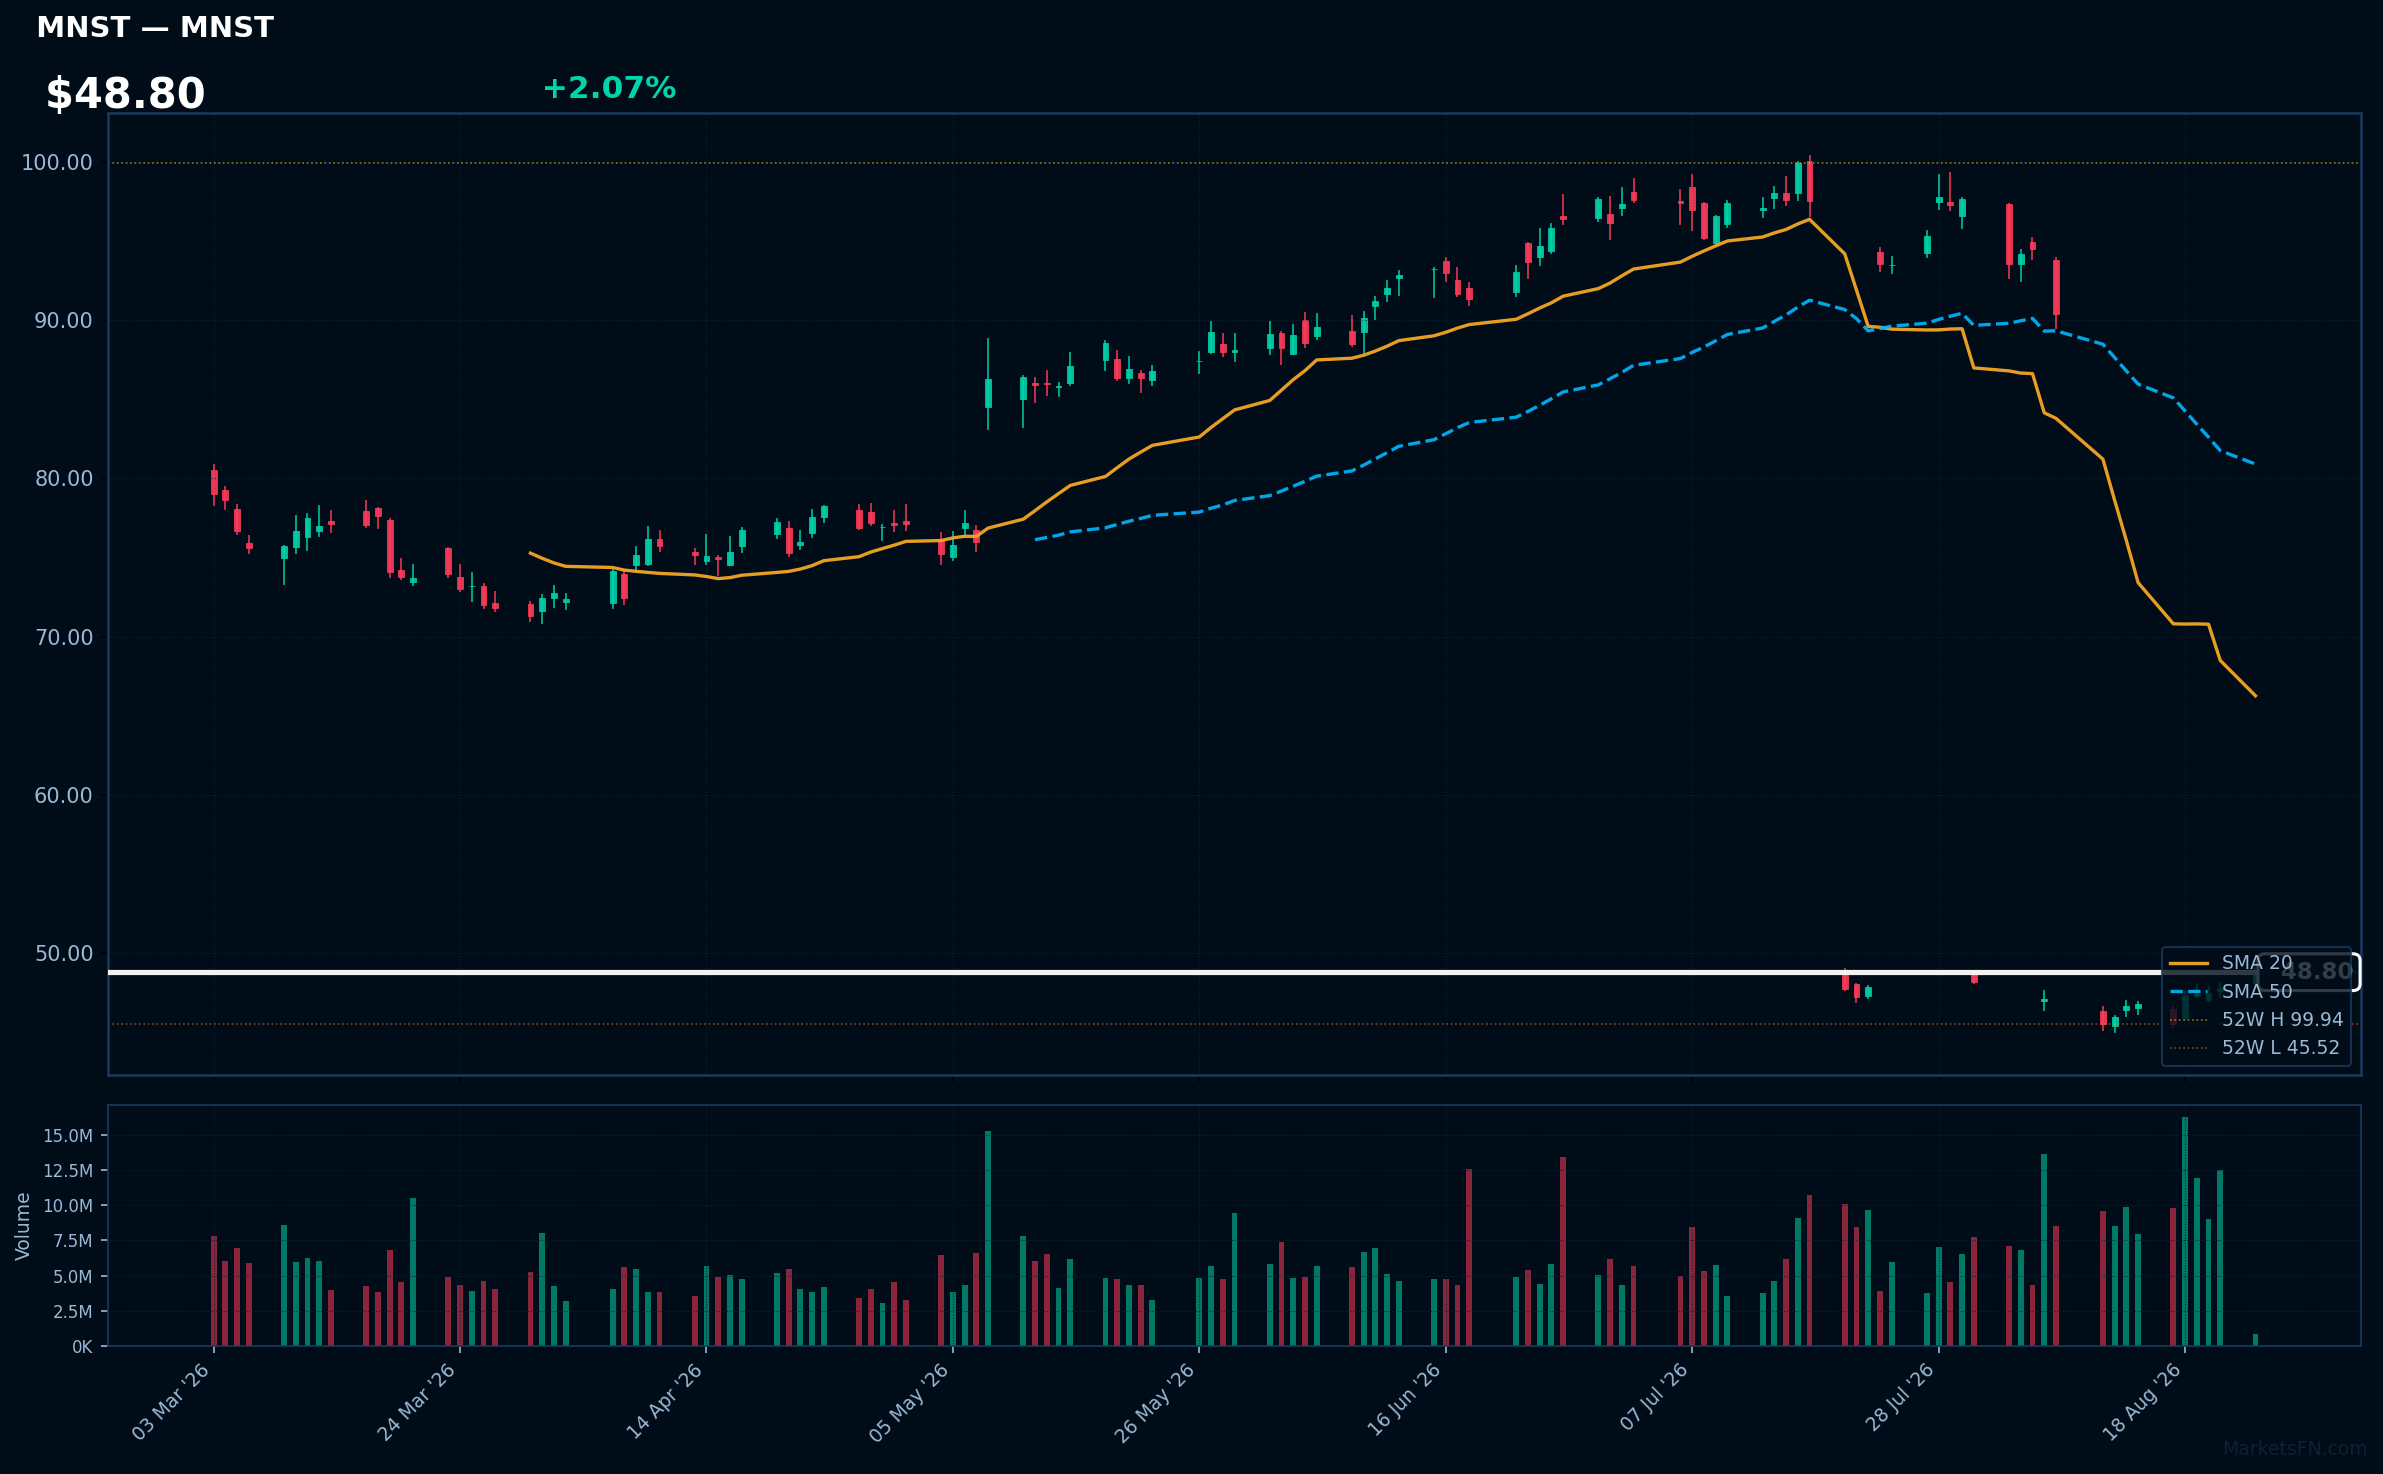Click the SMA 20 legend entry

click(2231, 963)
